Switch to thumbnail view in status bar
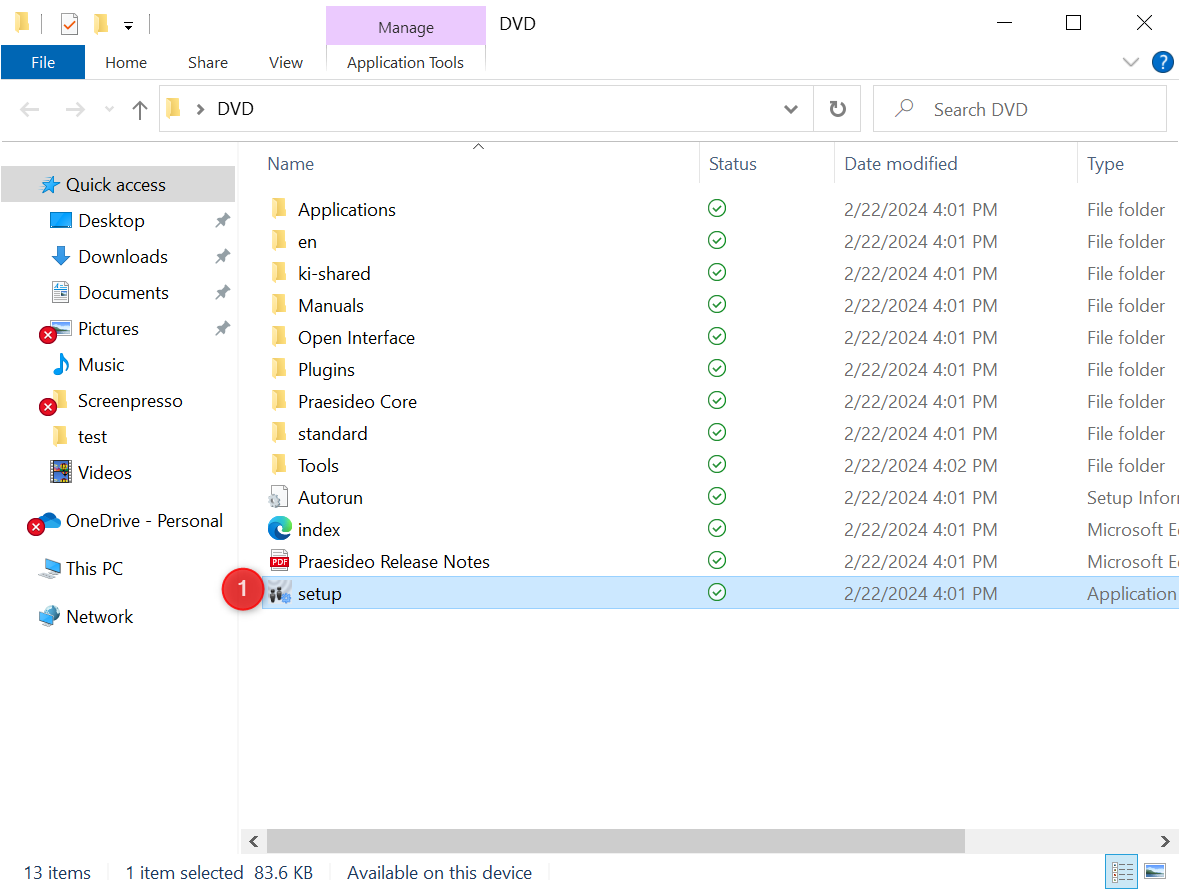 coord(1156,871)
